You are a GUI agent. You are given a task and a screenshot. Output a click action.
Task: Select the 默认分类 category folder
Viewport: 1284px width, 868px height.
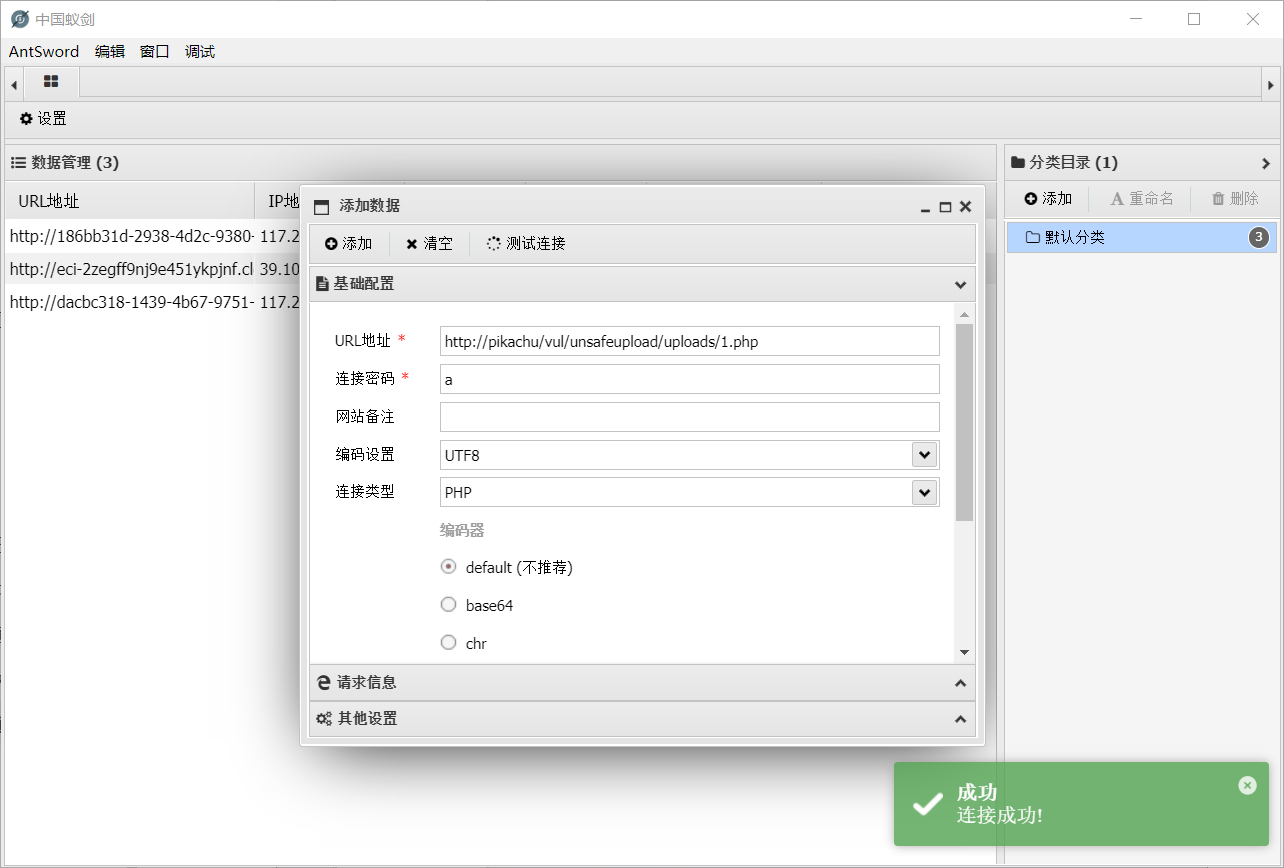click(x=1142, y=238)
